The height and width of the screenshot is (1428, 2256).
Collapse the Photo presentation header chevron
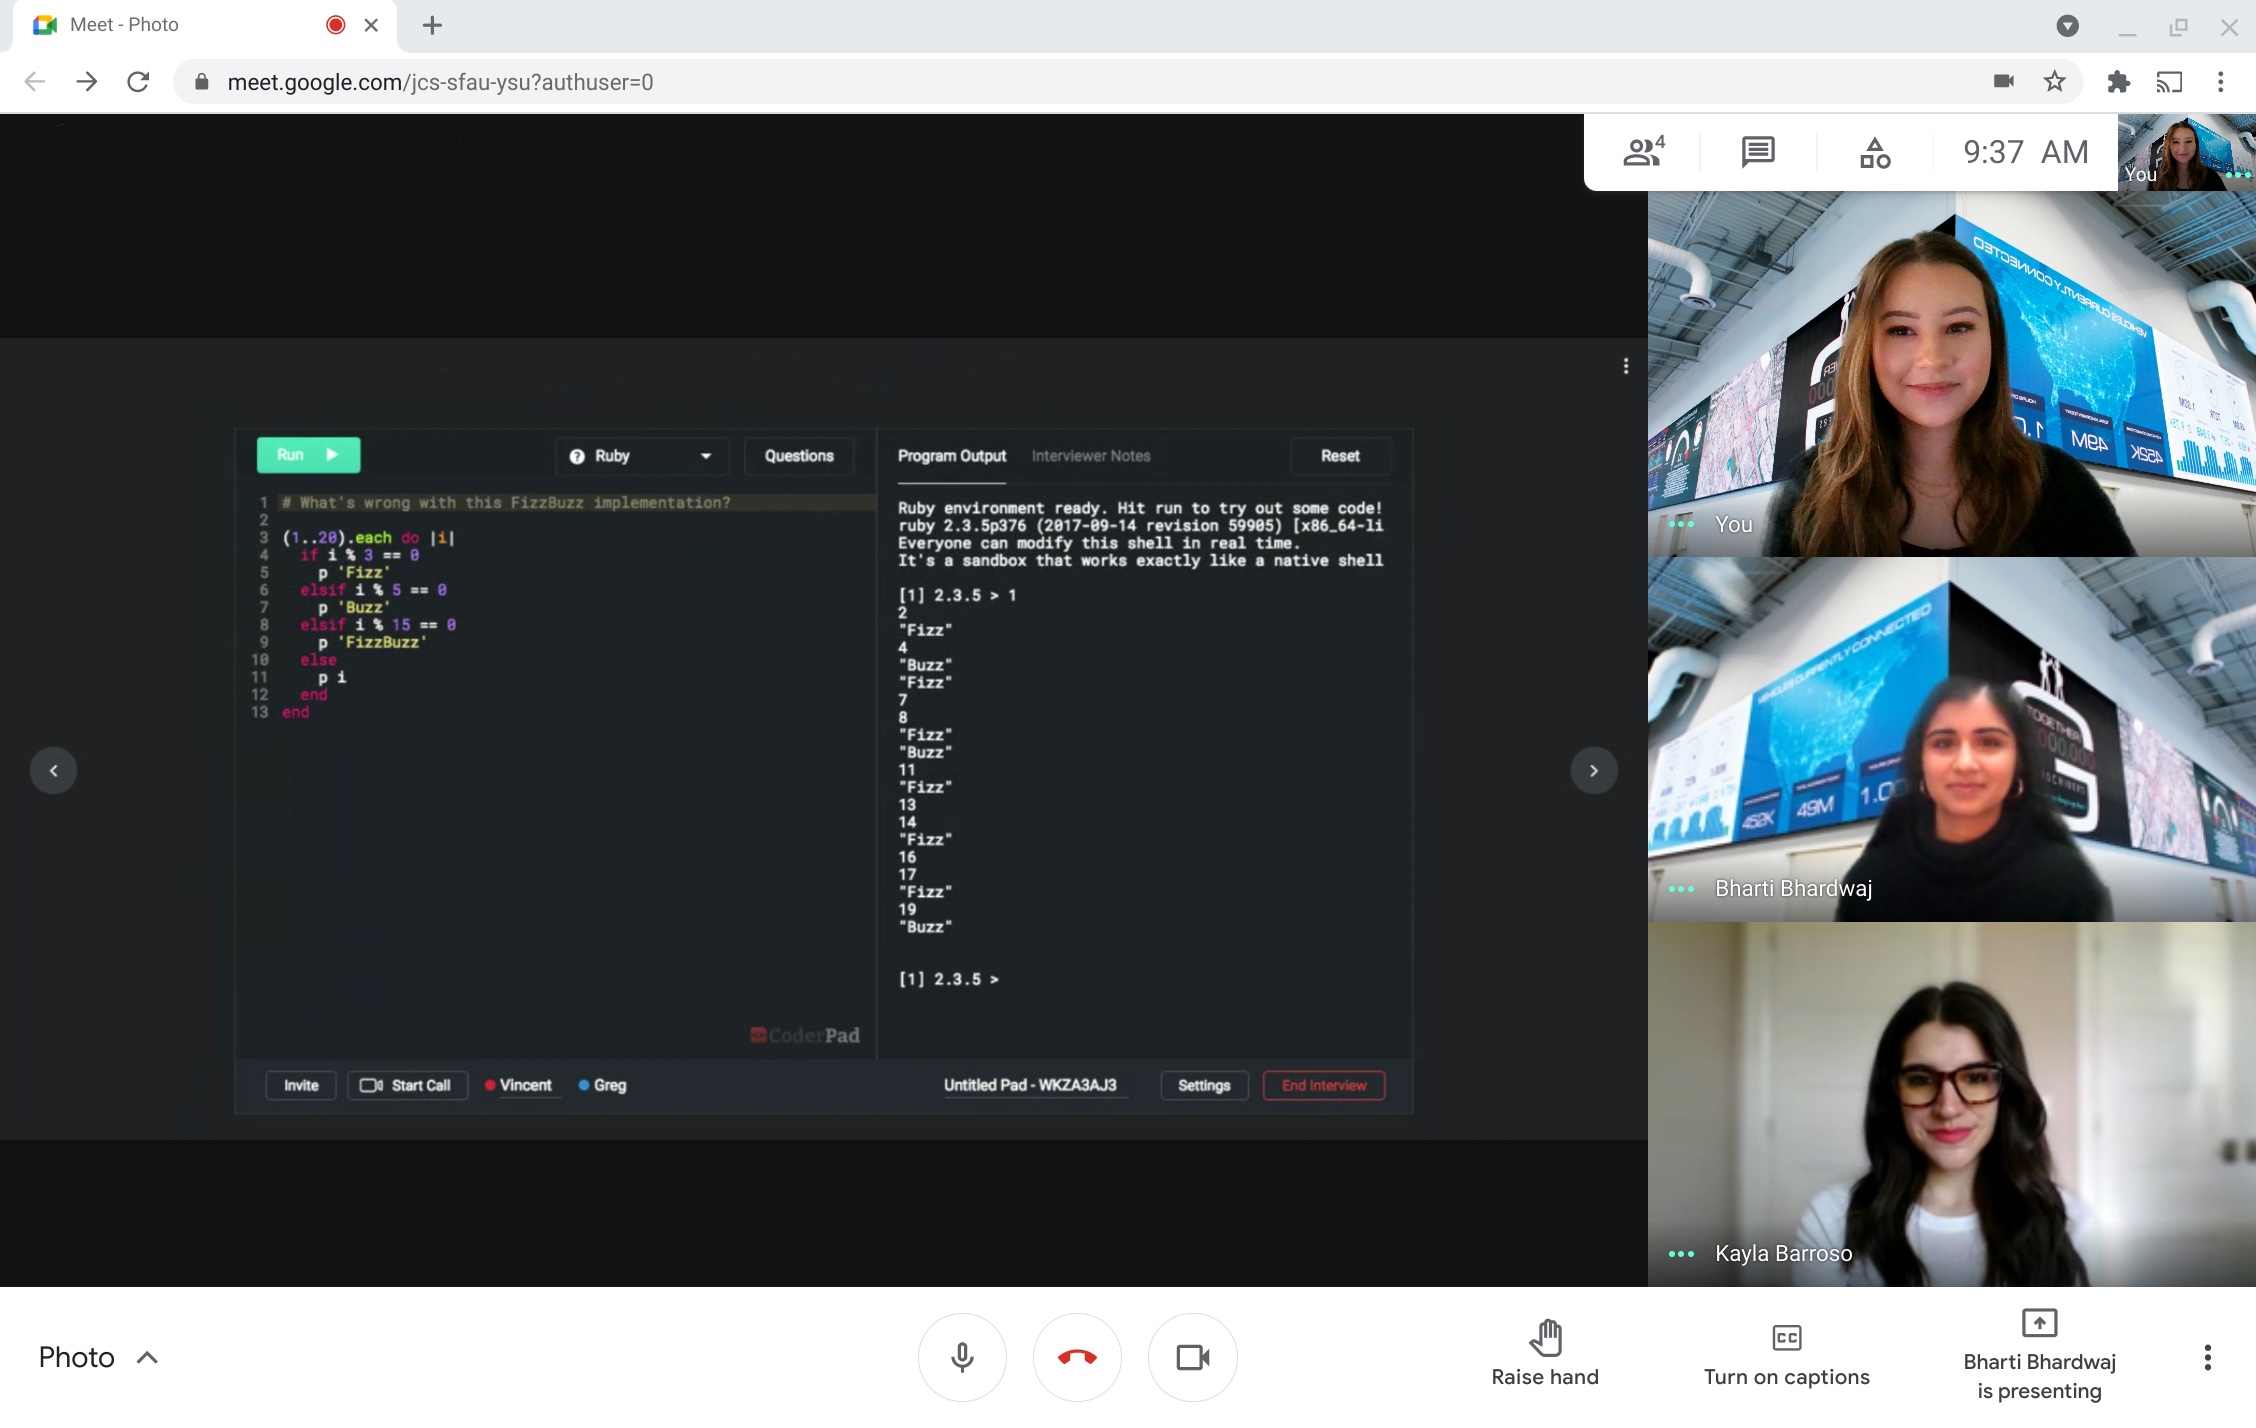pyautogui.click(x=148, y=1357)
